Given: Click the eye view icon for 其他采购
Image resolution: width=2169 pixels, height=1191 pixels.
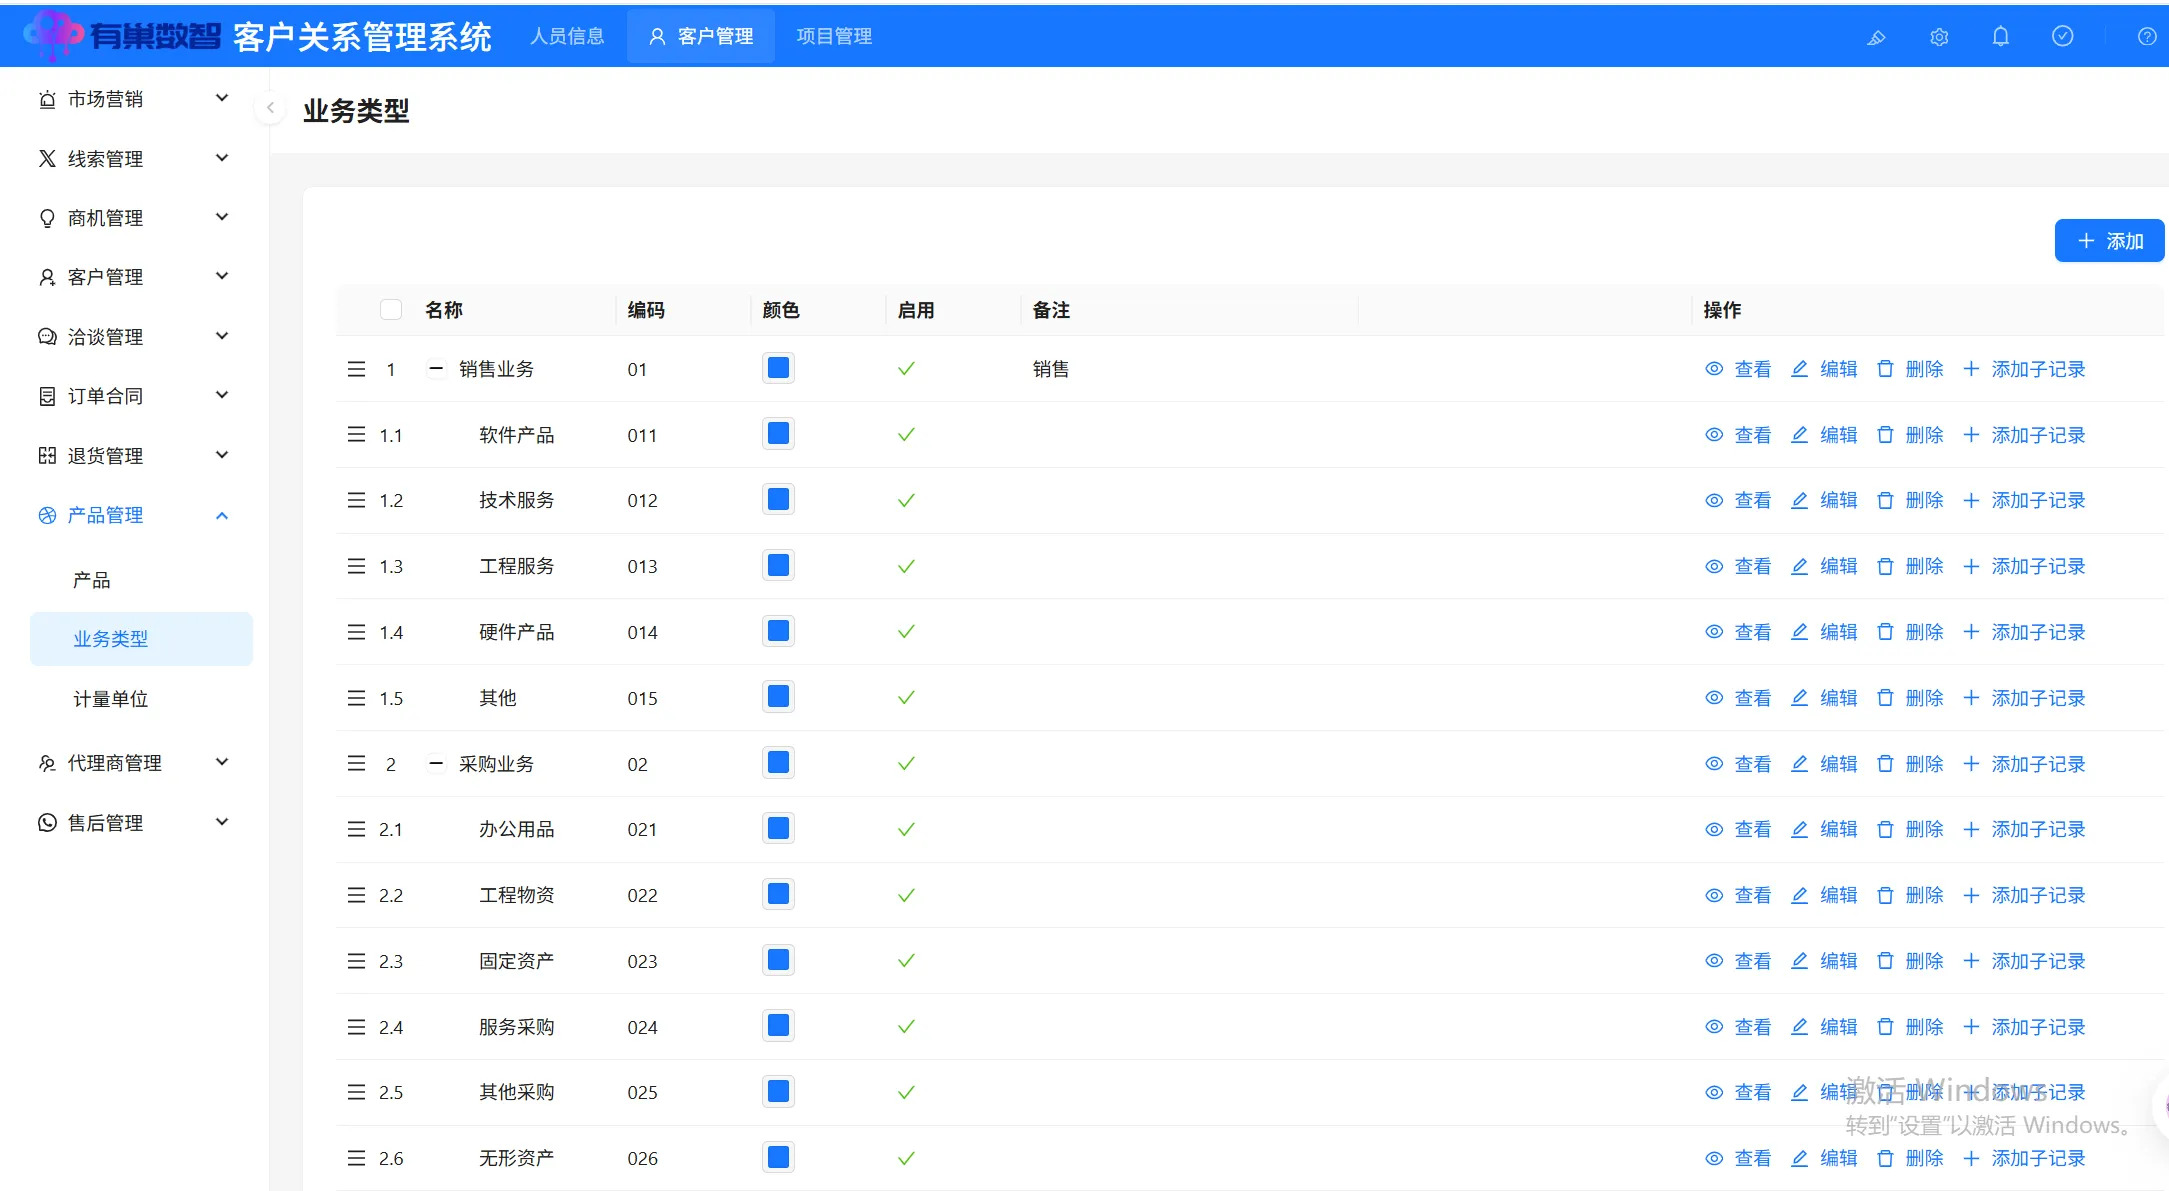Looking at the screenshot, I should click(x=1714, y=1092).
